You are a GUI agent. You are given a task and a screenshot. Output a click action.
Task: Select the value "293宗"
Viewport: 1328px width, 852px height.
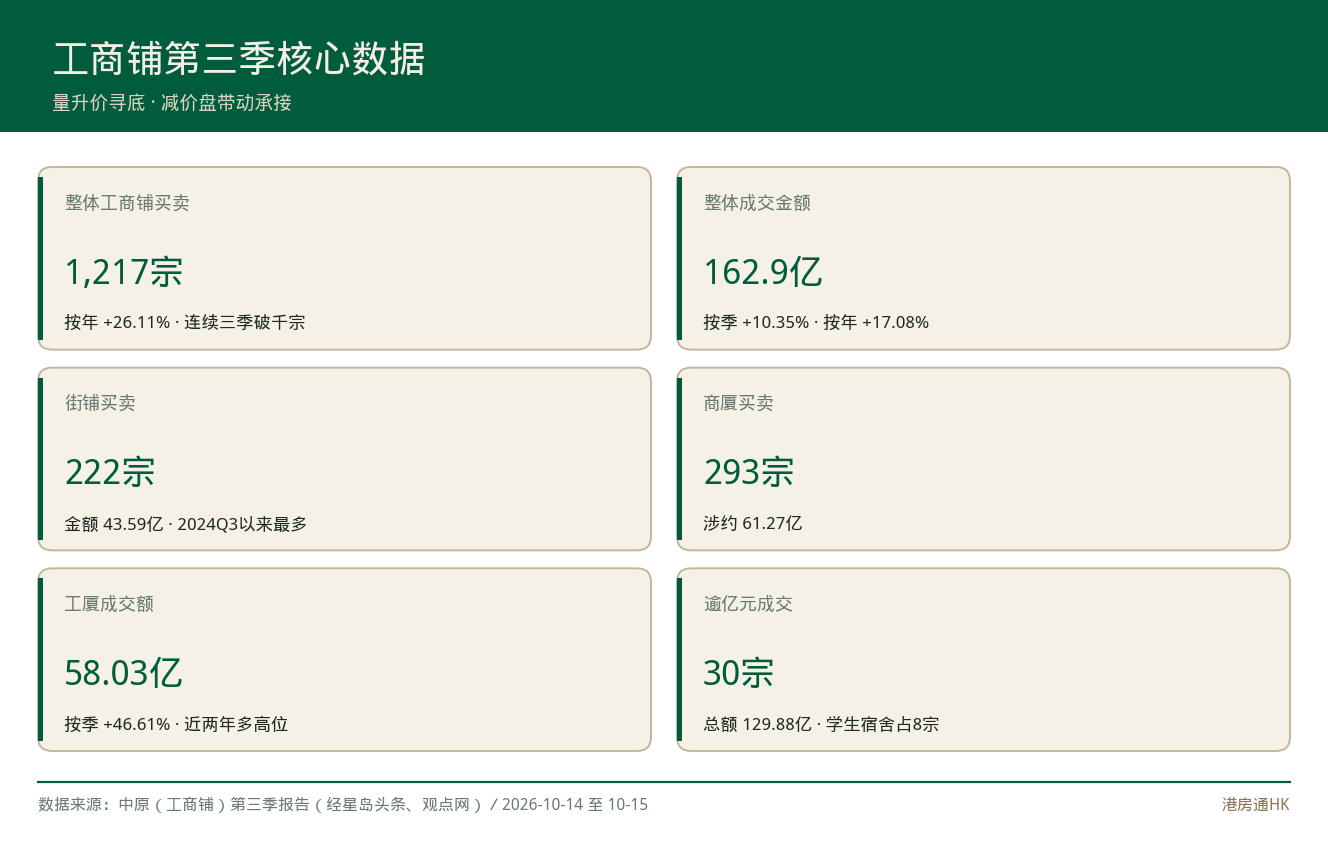click(x=749, y=472)
